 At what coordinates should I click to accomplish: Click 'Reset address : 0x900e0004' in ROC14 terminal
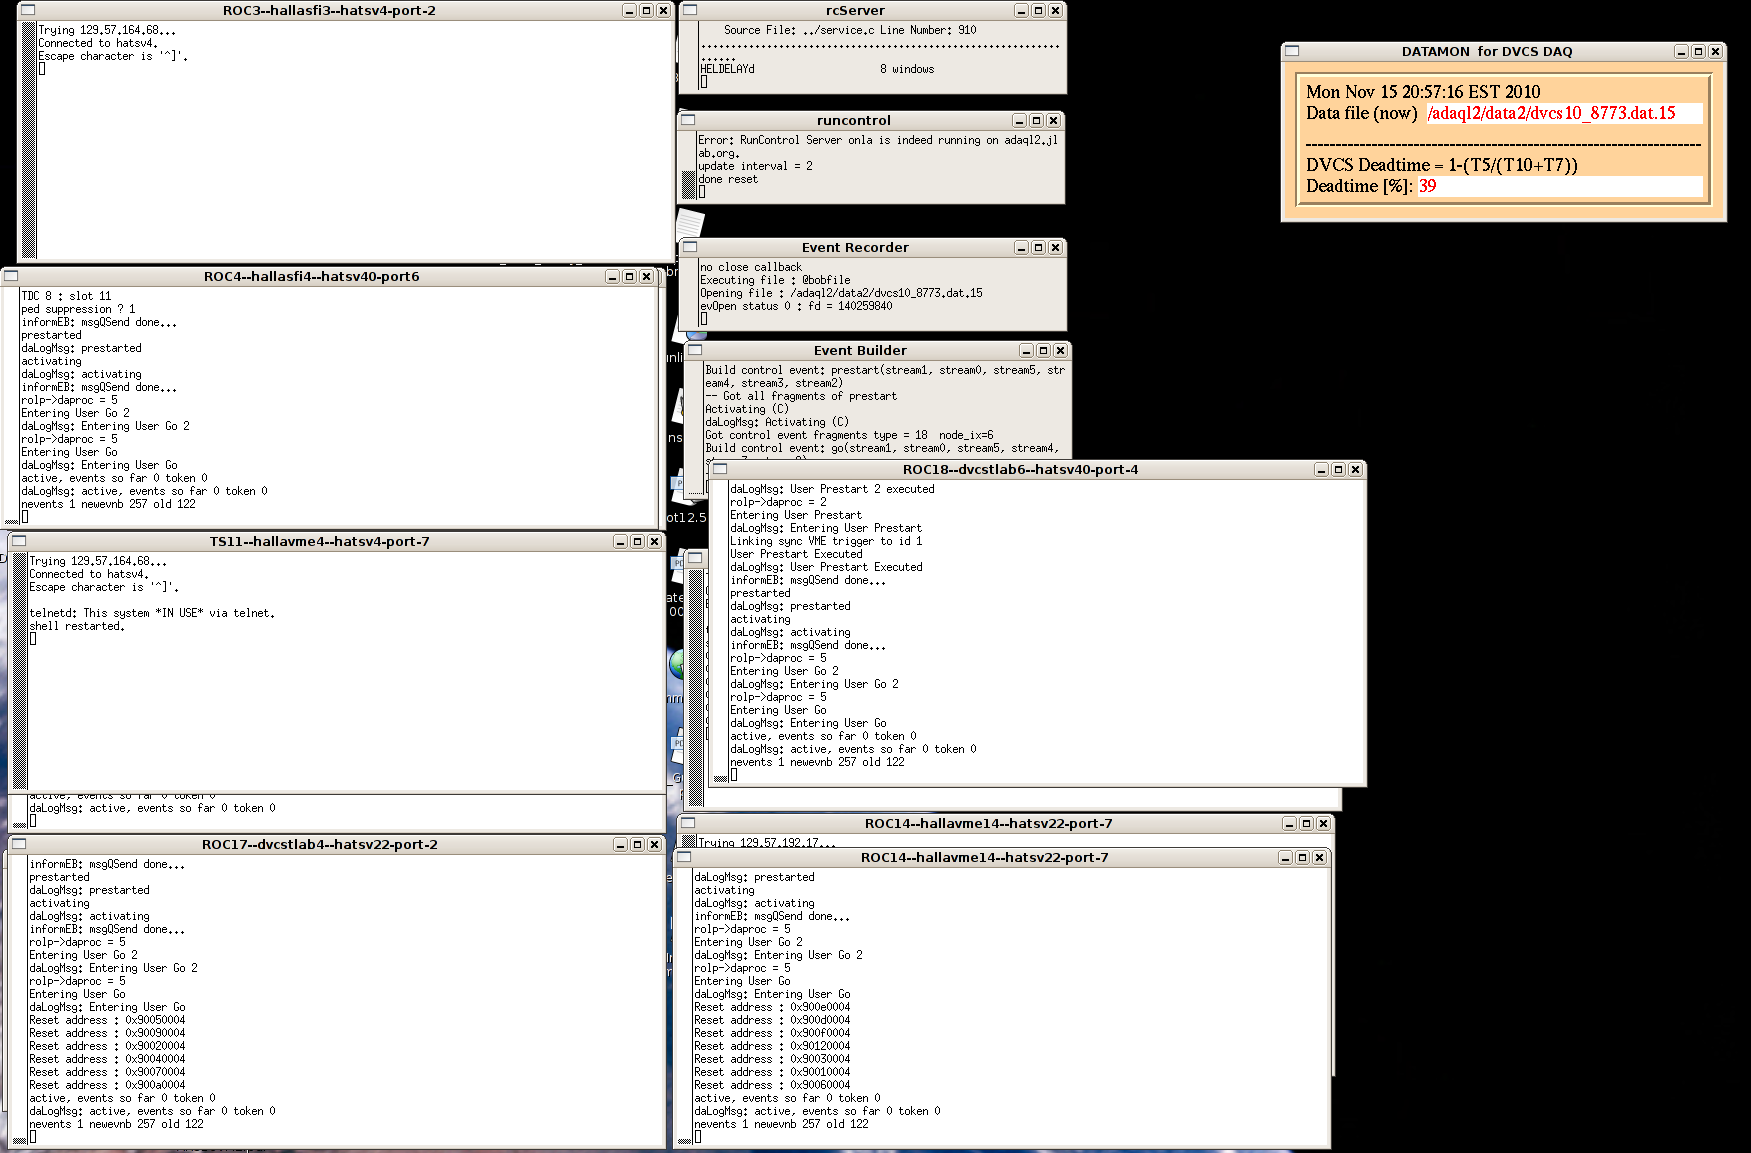coord(772,1007)
